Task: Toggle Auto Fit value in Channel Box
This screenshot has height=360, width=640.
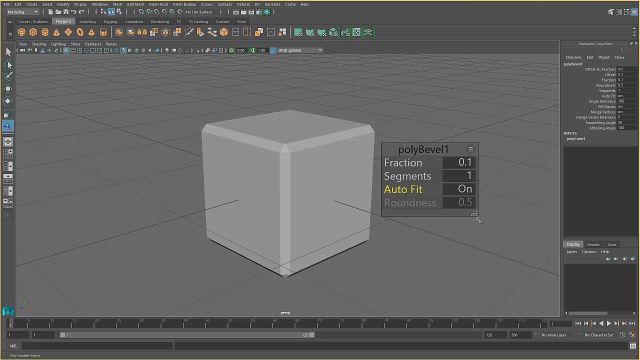Action: 628,96
